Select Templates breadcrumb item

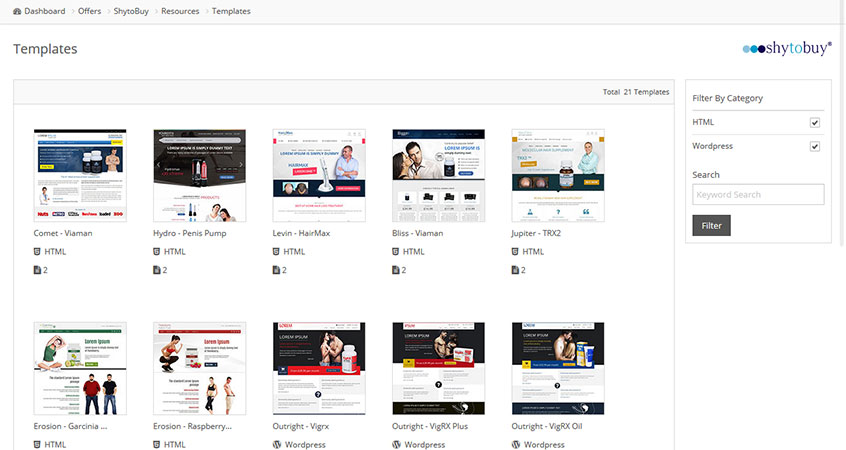click(231, 11)
